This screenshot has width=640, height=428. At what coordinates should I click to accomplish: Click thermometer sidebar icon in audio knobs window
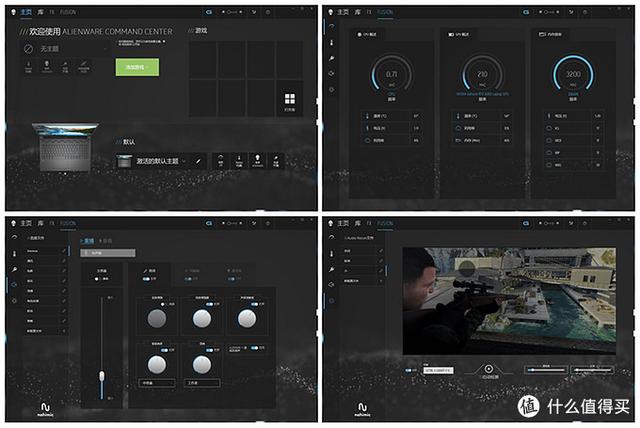click(14, 253)
